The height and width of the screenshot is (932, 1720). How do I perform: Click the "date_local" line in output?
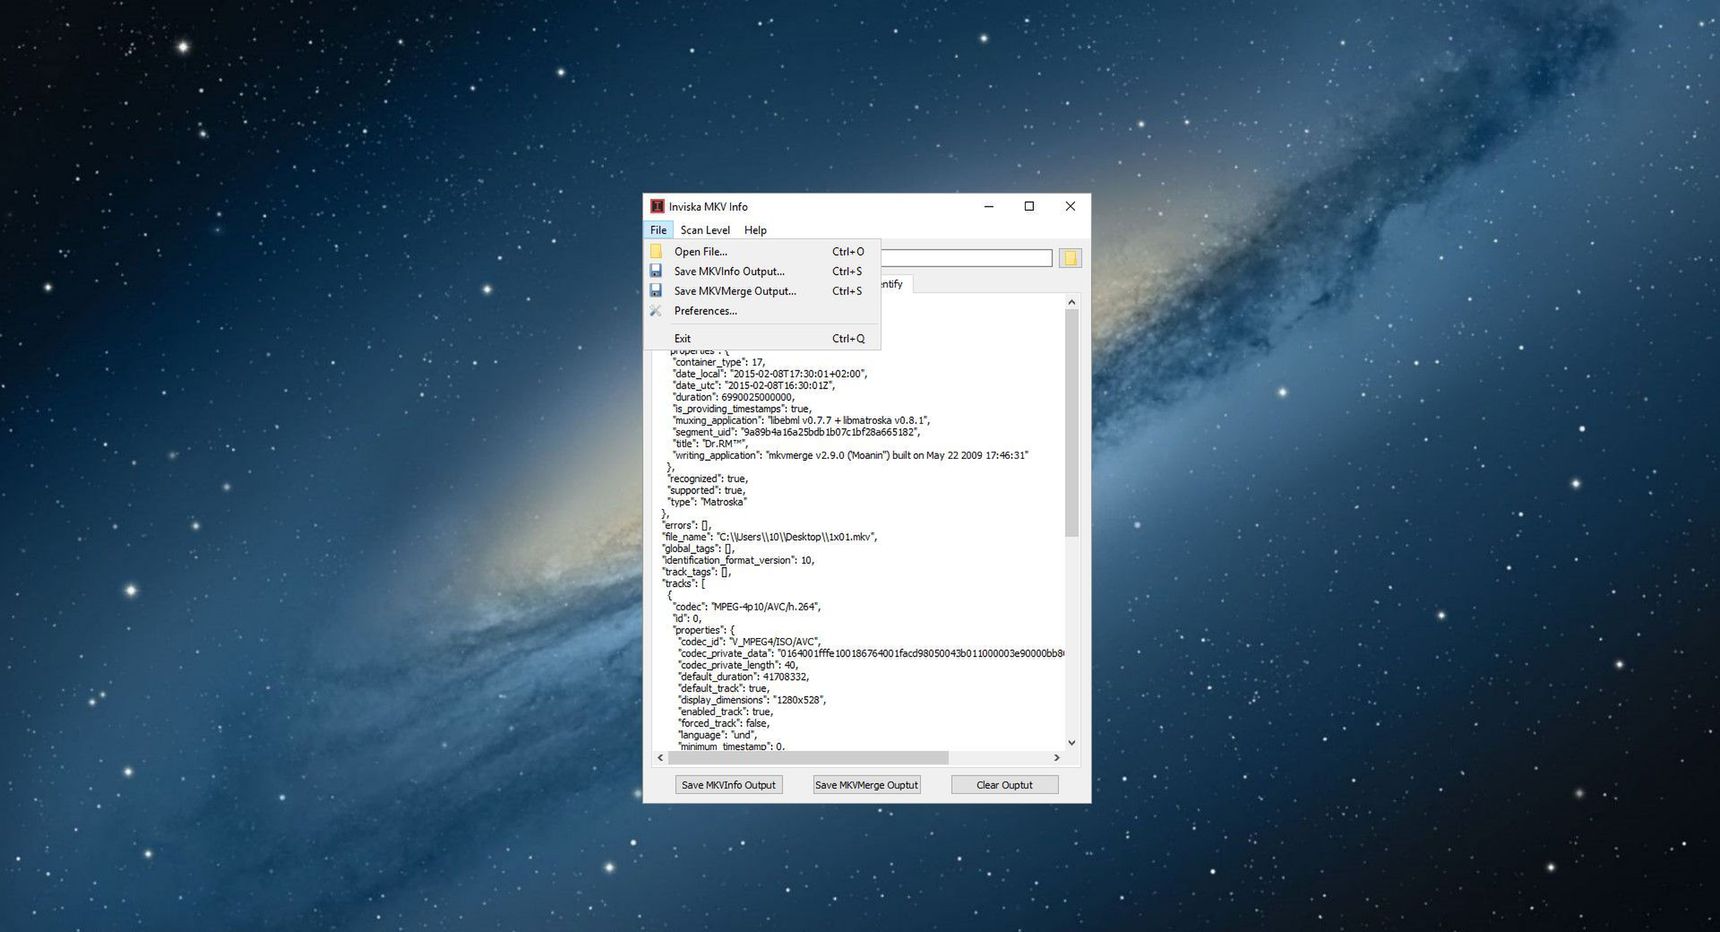770,374
